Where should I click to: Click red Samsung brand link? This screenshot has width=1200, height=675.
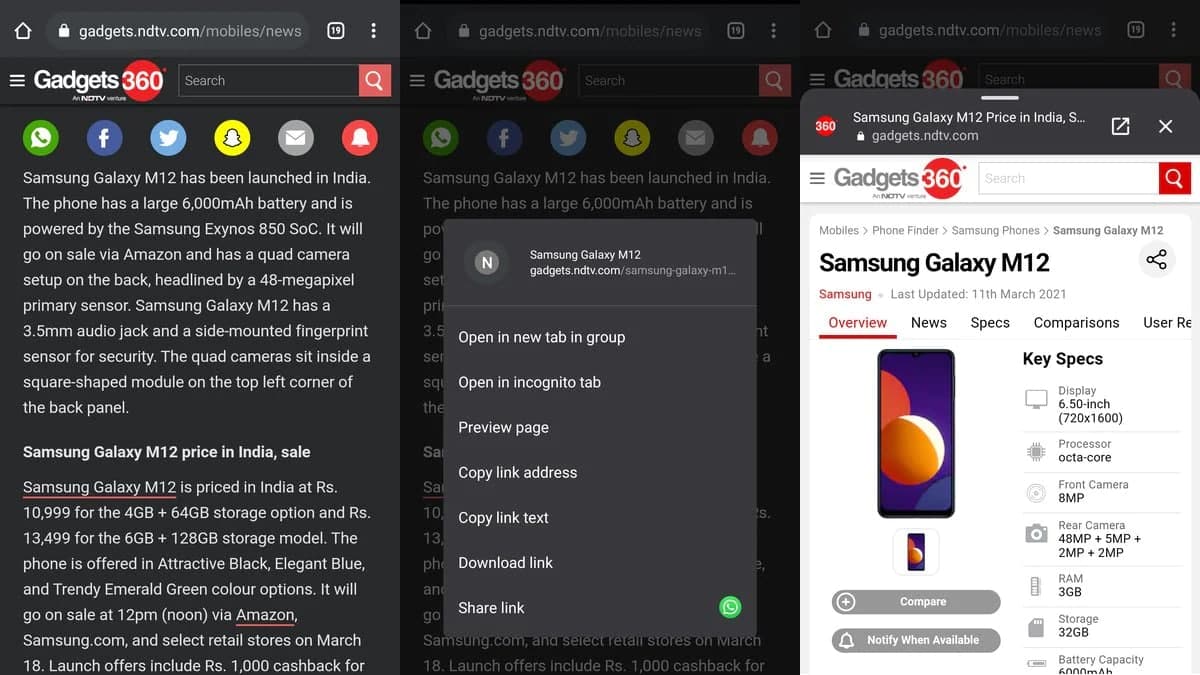click(845, 294)
